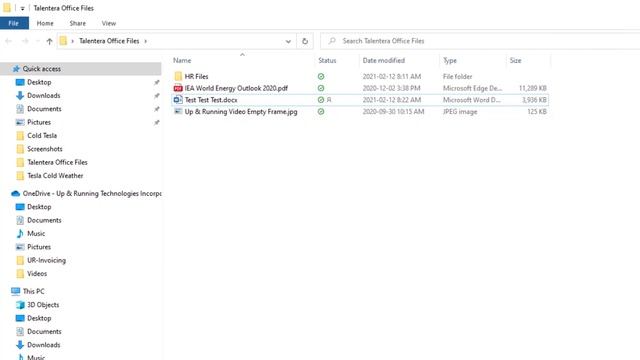Click the 11,289 KB size cell
This screenshot has width=640, height=360.
point(533,88)
